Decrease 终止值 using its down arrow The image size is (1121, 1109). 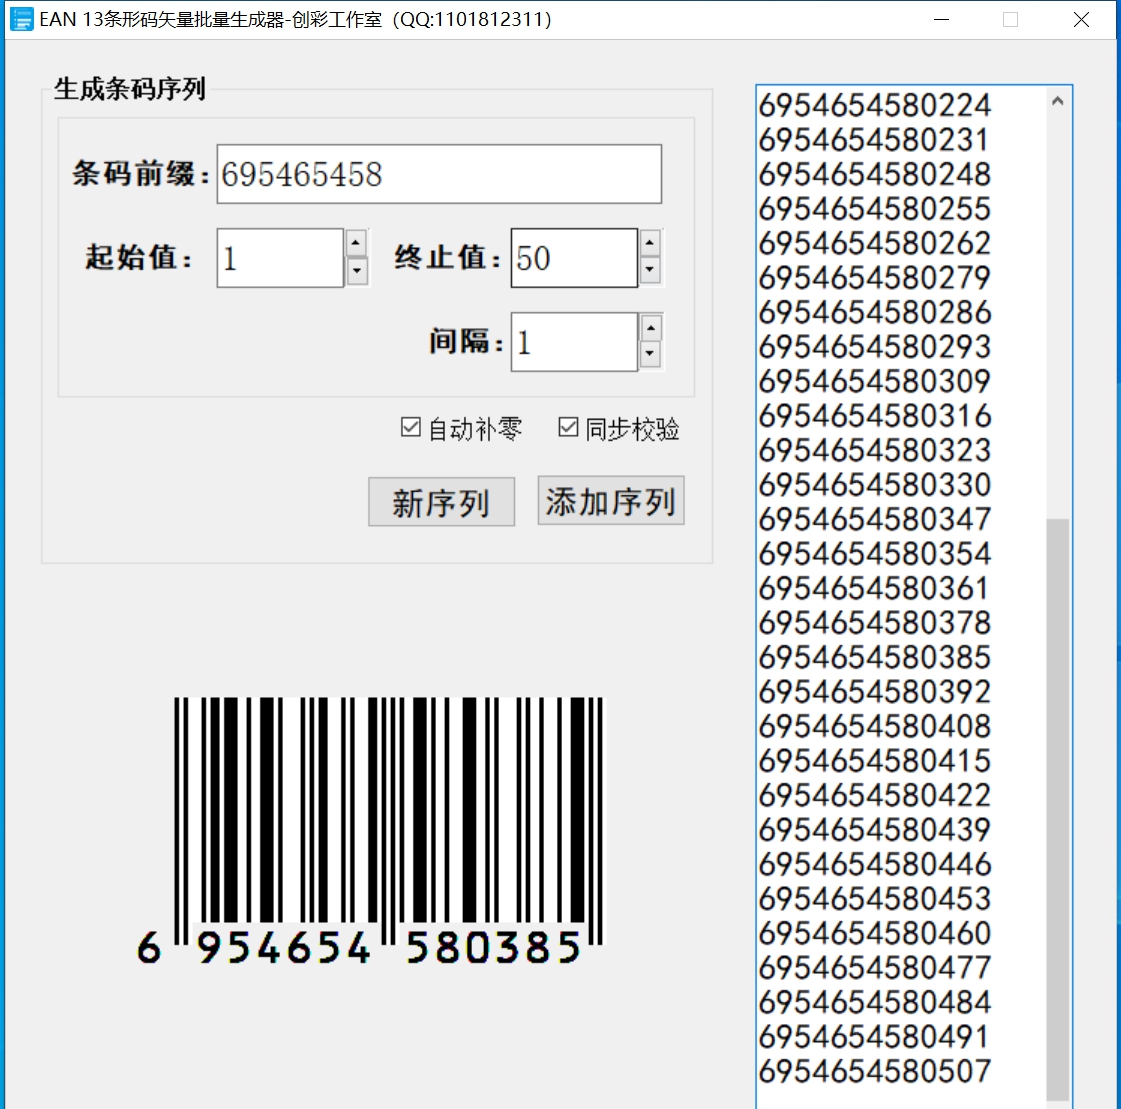pos(651,271)
